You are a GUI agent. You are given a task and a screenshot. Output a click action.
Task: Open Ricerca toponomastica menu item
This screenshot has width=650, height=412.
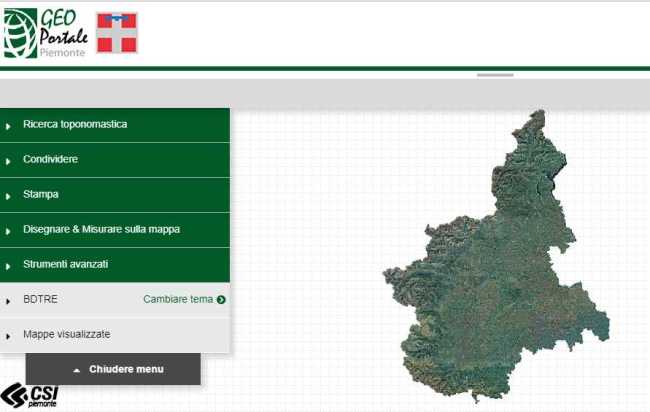[x=75, y=125]
